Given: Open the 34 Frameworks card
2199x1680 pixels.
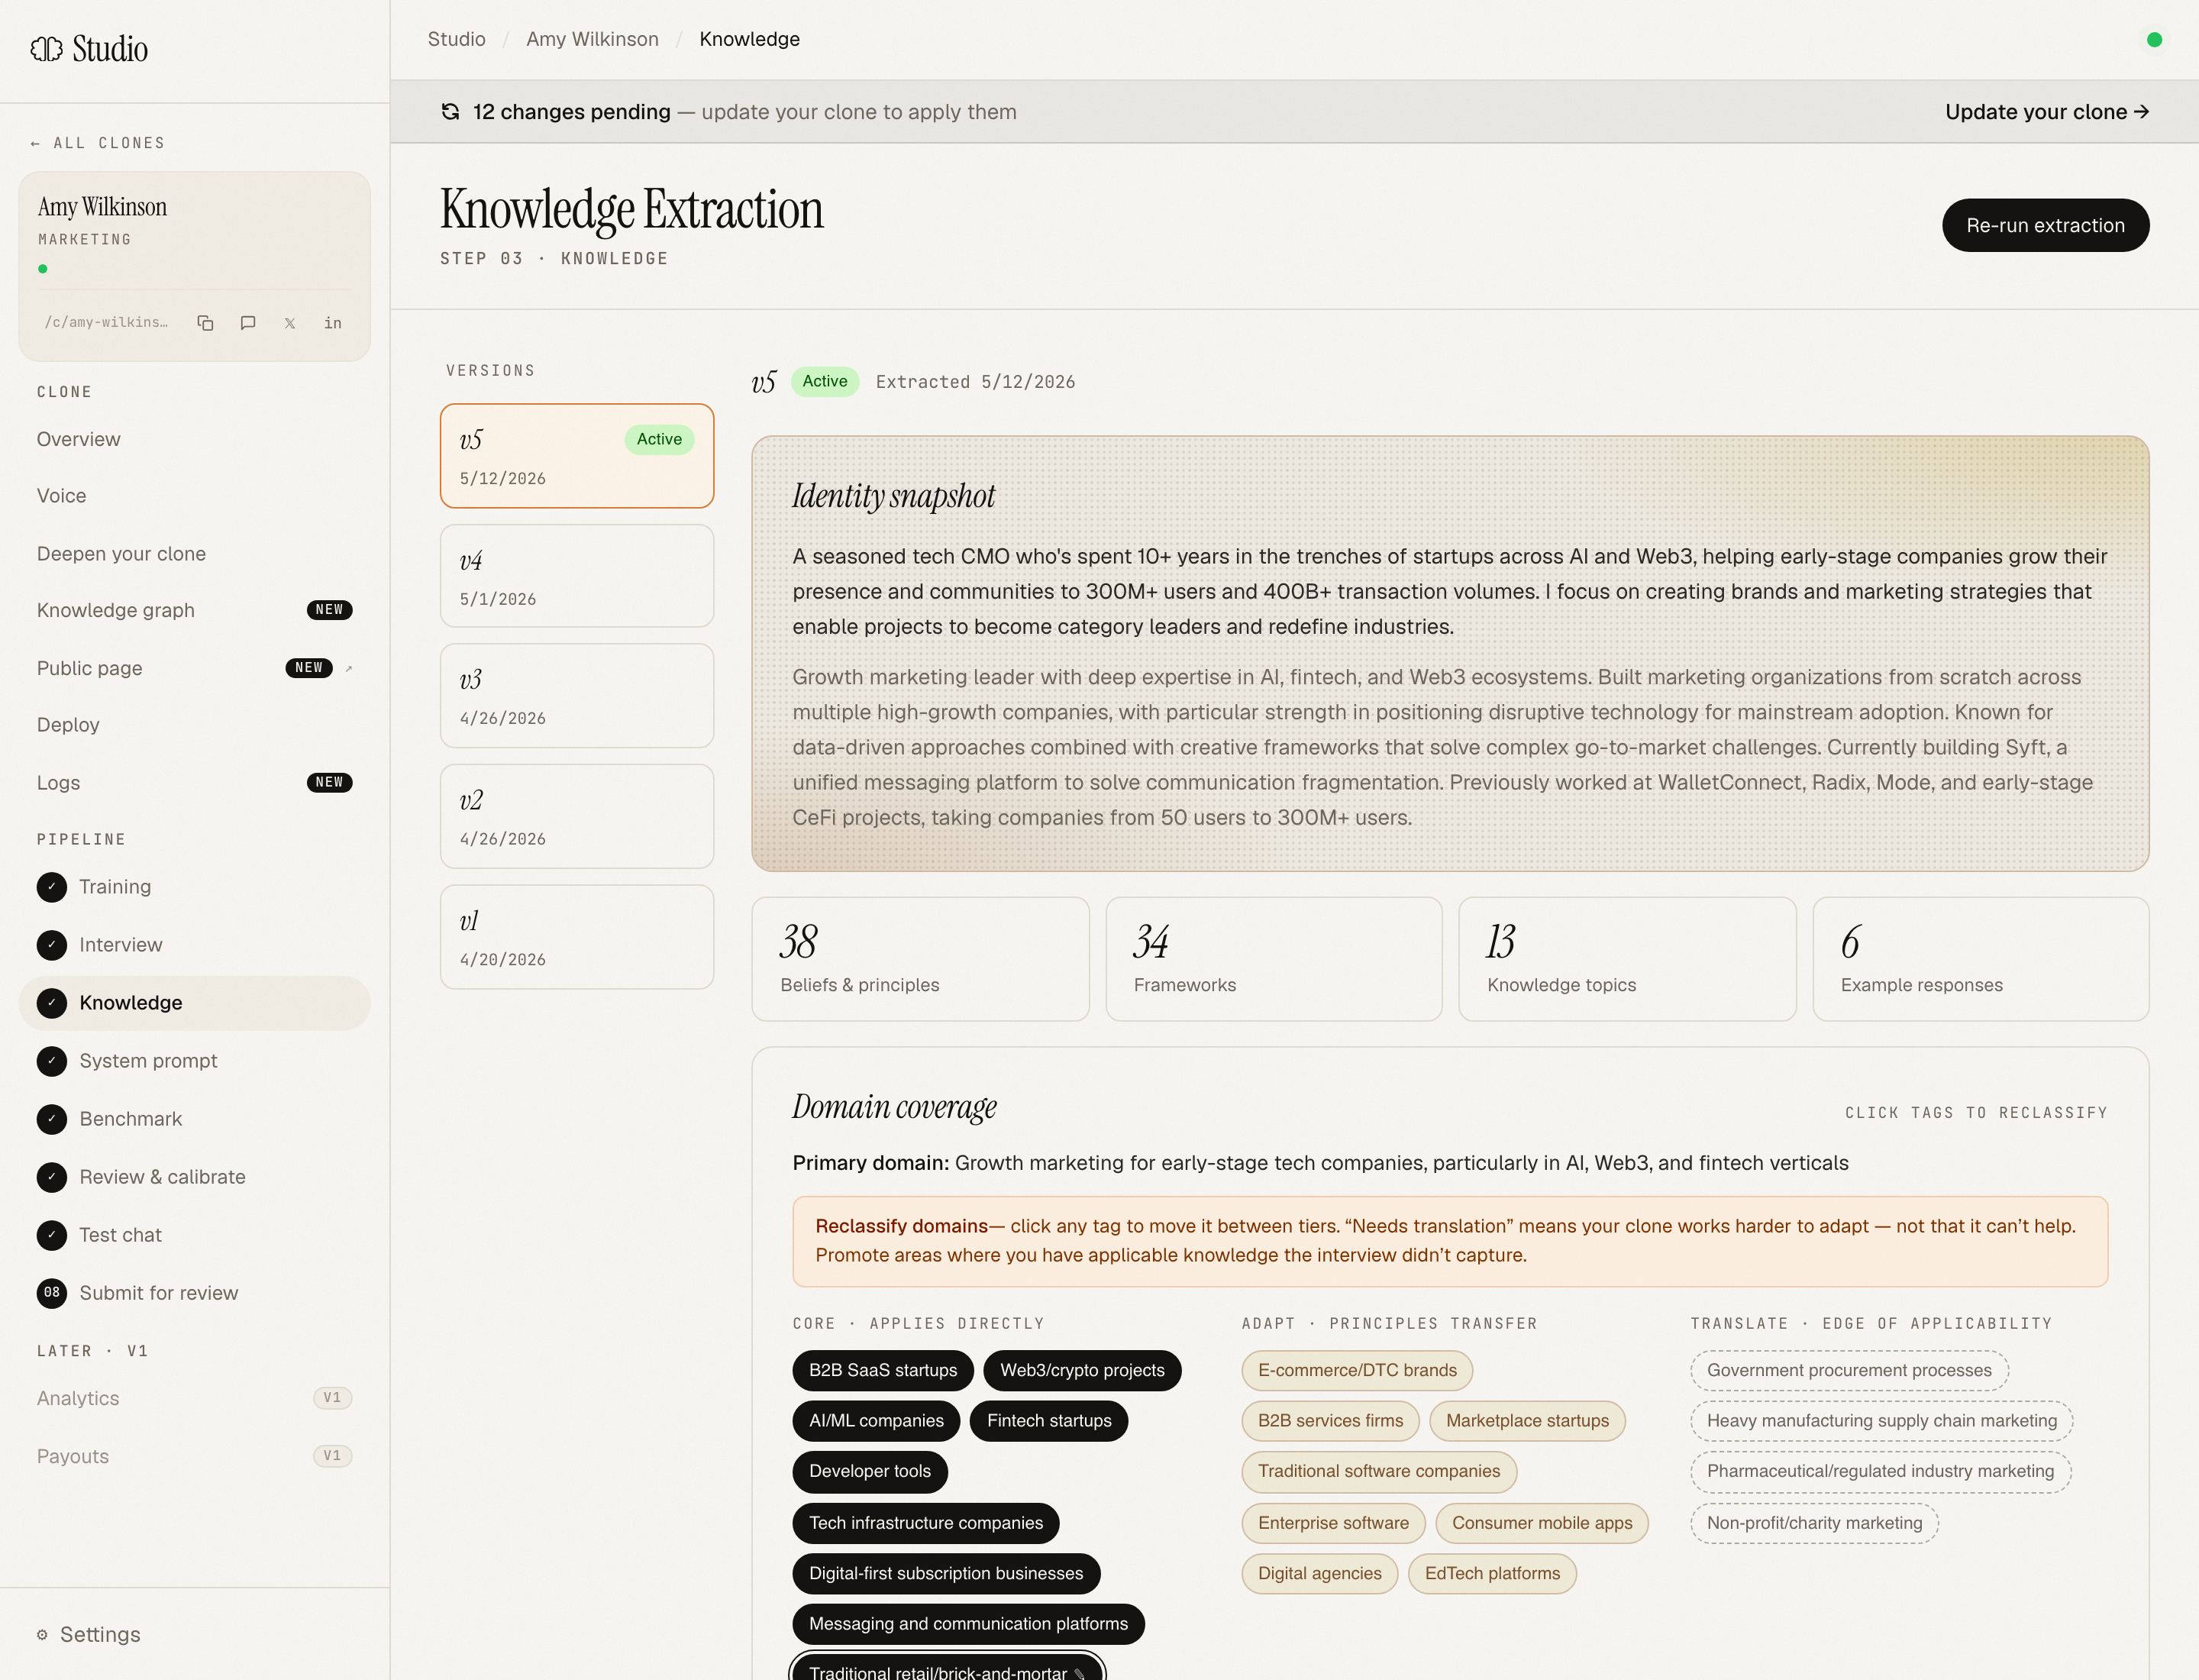Looking at the screenshot, I should click(1274, 959).
